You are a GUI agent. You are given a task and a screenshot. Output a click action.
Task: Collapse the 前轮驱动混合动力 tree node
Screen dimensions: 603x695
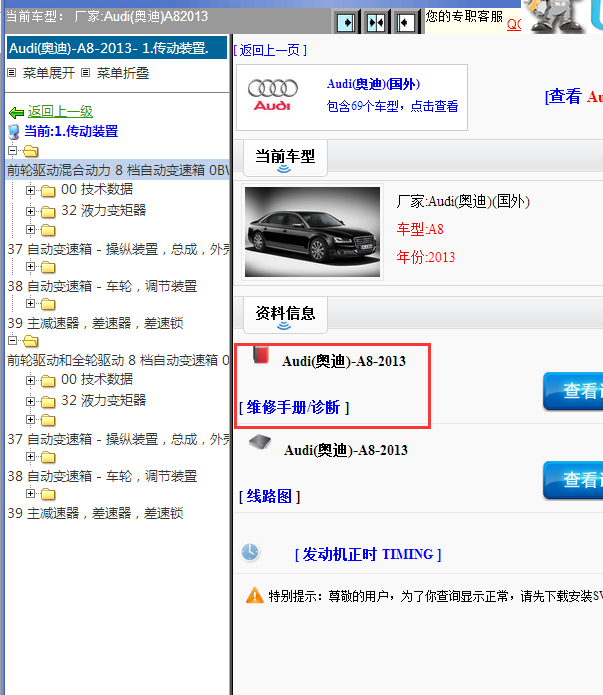click(12, 151)
